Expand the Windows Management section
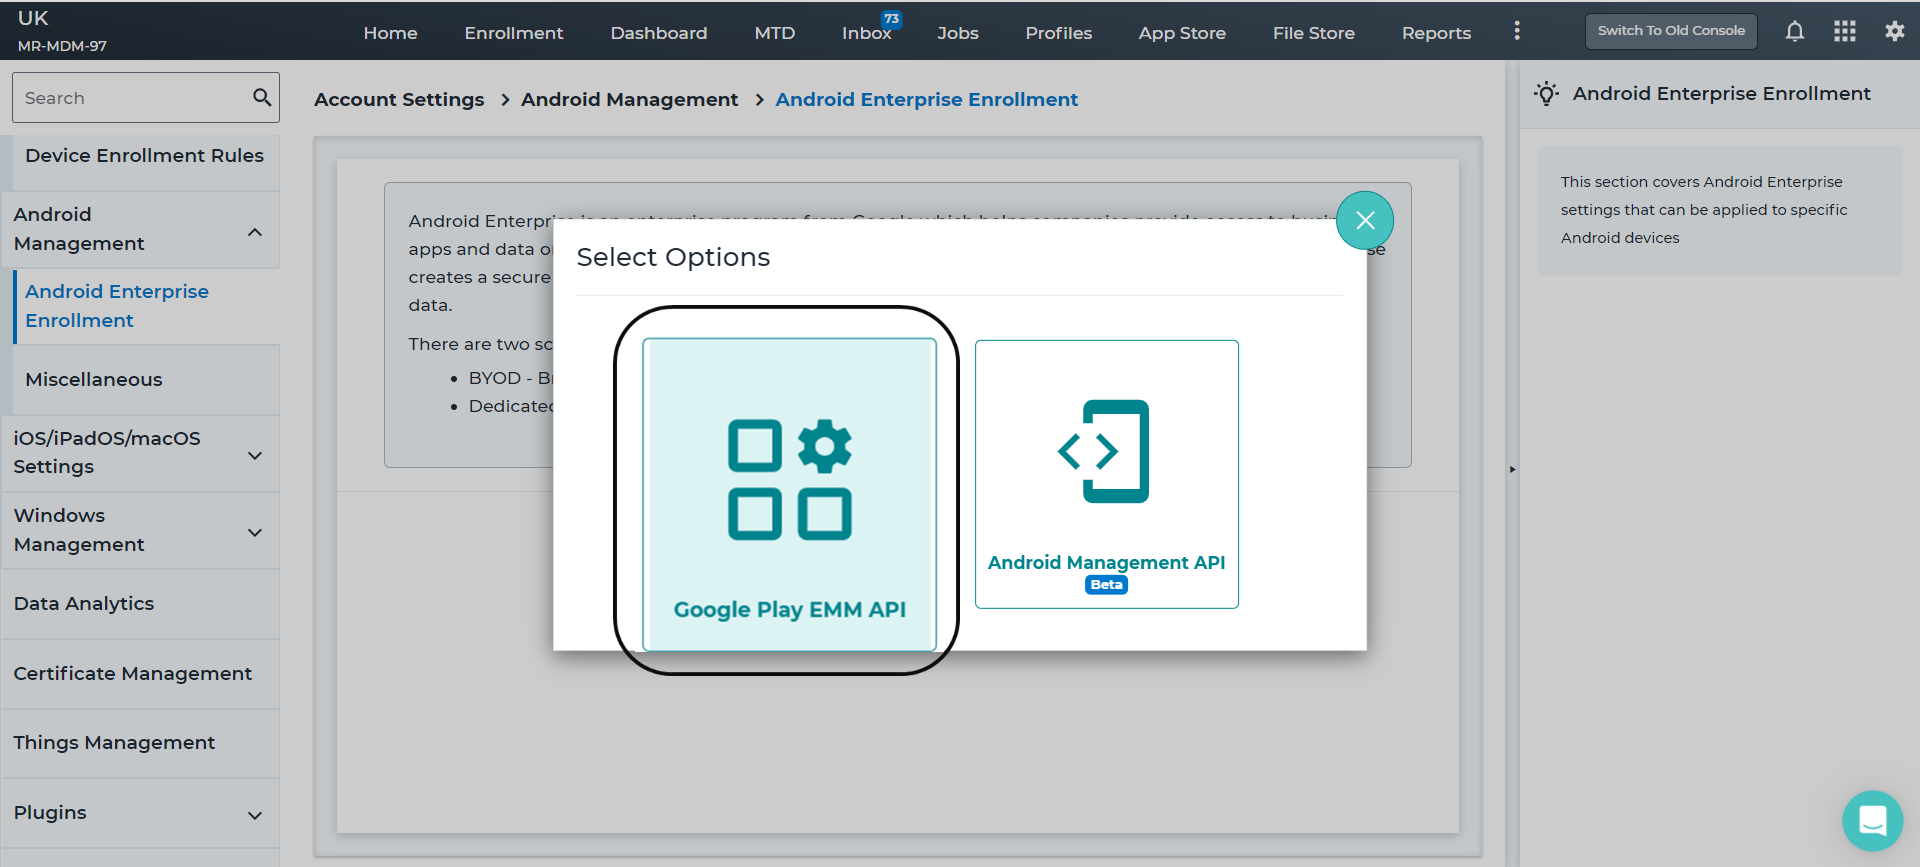1920x867 pixels. (x=255, y=532)
